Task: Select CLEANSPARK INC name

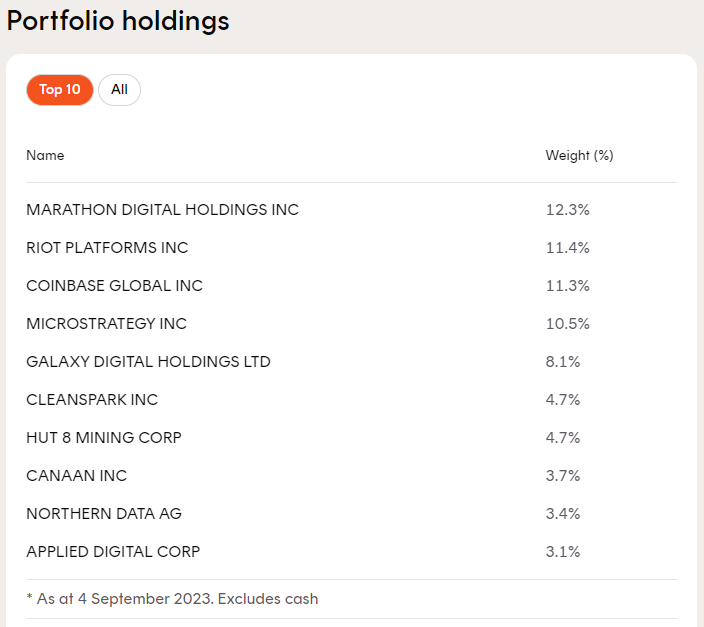Action: (92, 400)
